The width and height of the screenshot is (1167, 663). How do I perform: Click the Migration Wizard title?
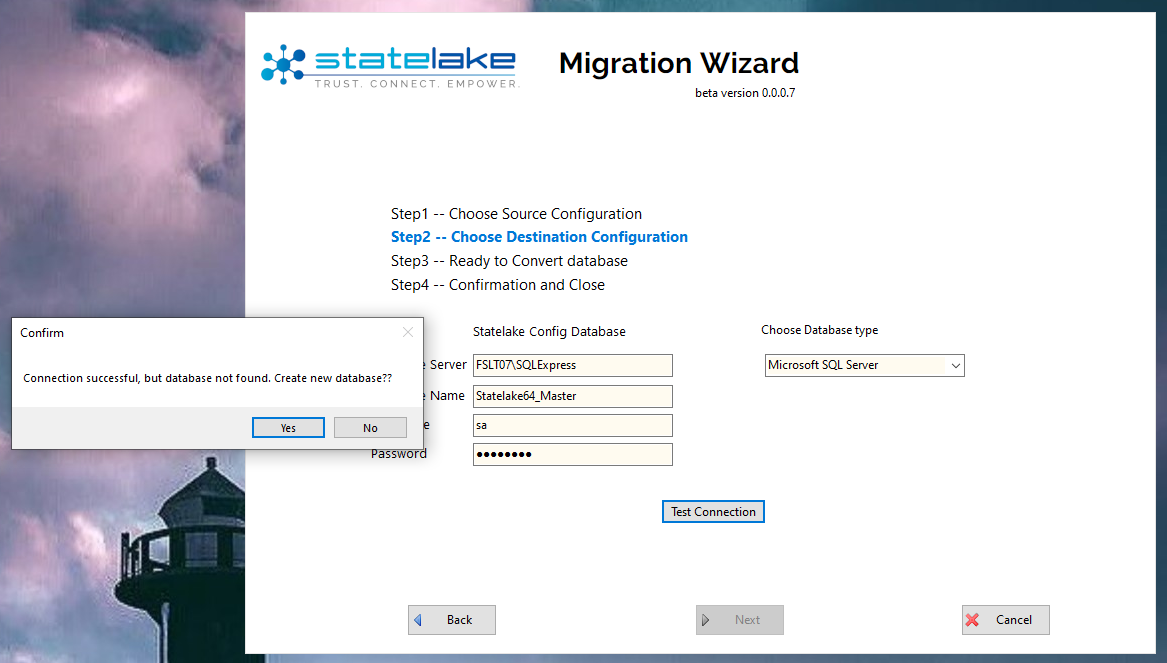tap(679, 63)
